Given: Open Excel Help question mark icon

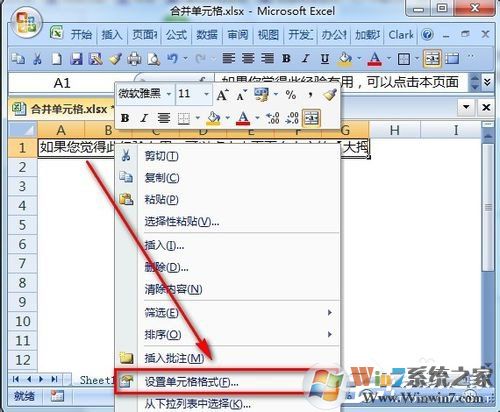Looking at the screenshot, I should 427,34.
